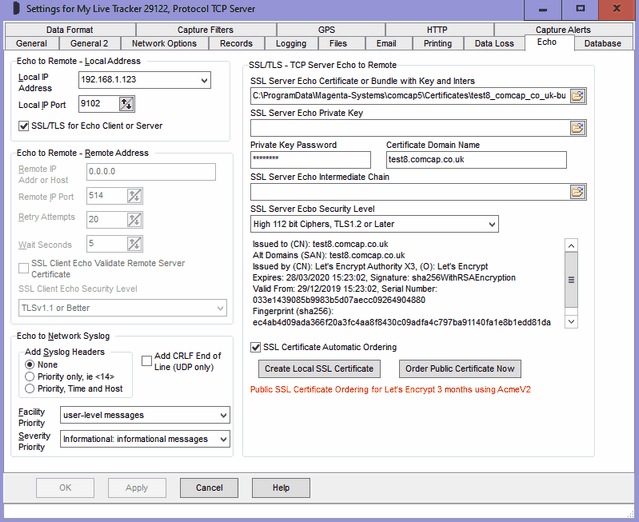
Task: Select Priority, Time and Host radio option
Action: 31,388
